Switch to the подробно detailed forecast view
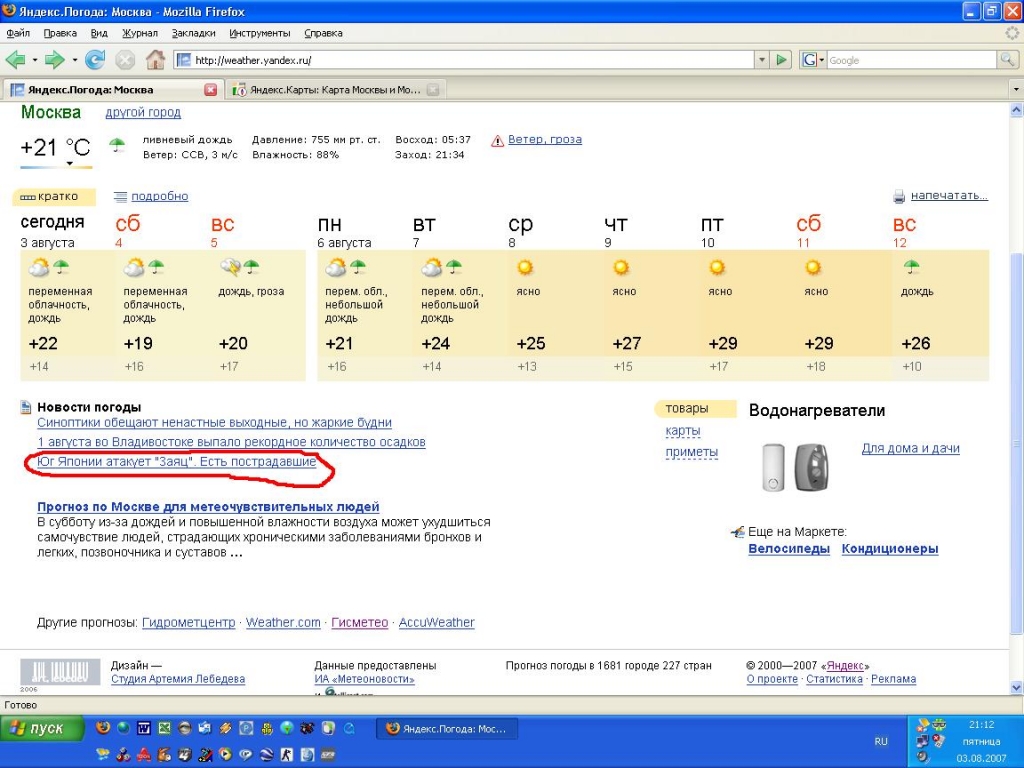Screen dimensions: 1024x768 pos(159,197)
